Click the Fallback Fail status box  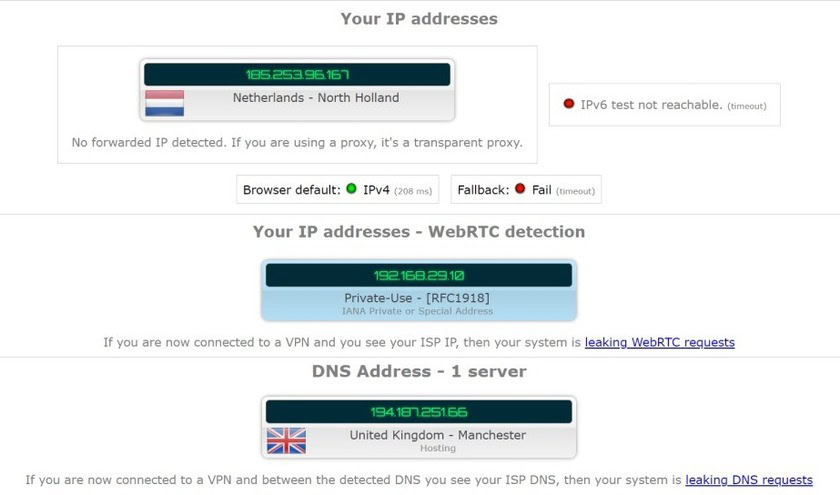pos(526,189)
